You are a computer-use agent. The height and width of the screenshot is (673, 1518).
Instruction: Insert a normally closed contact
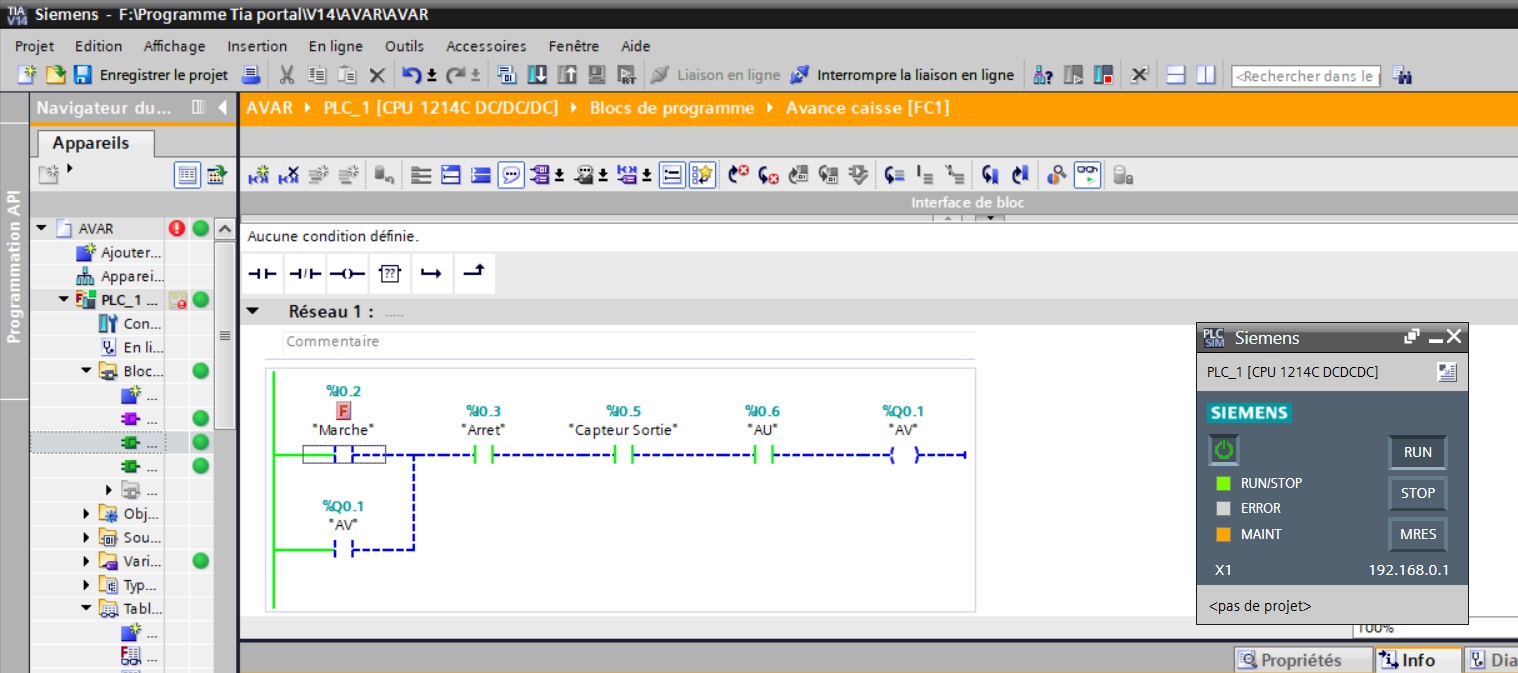point(303,274)
